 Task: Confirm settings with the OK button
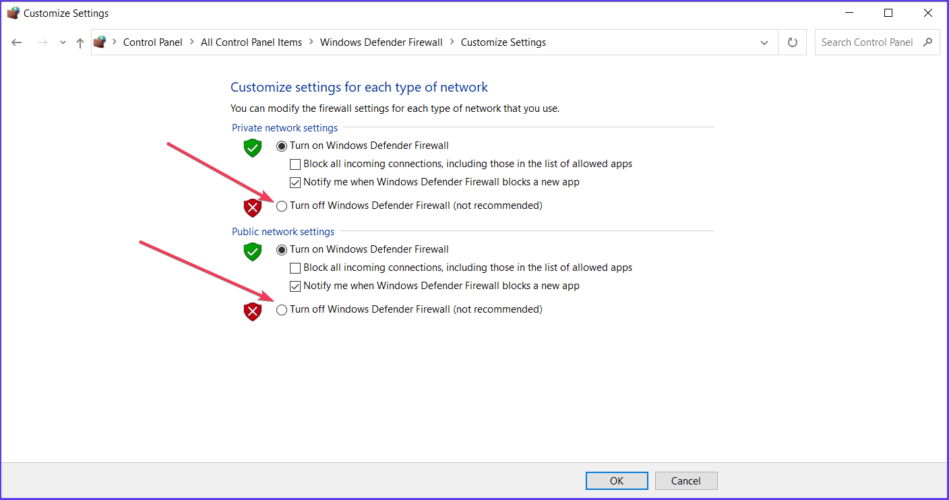[617, 481]
